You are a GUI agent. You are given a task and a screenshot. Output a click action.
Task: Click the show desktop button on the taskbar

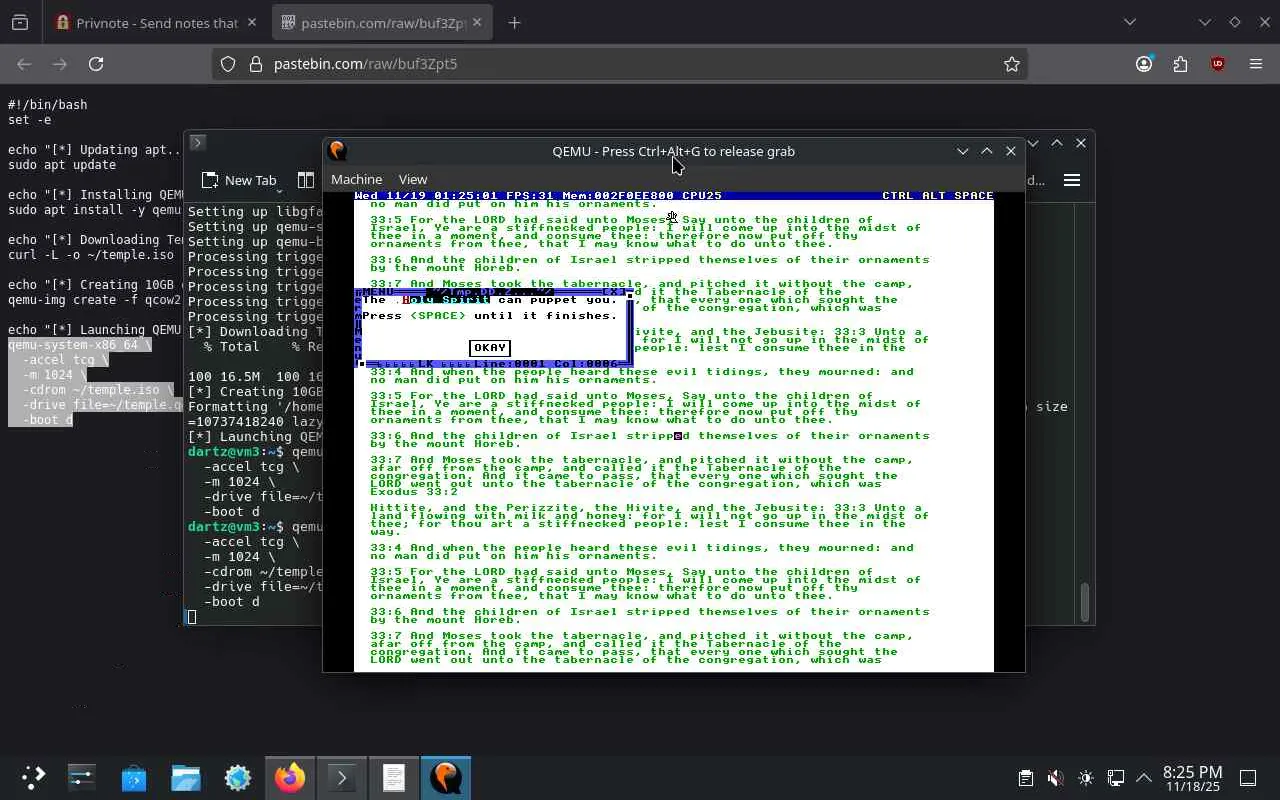pos(1248,778)
